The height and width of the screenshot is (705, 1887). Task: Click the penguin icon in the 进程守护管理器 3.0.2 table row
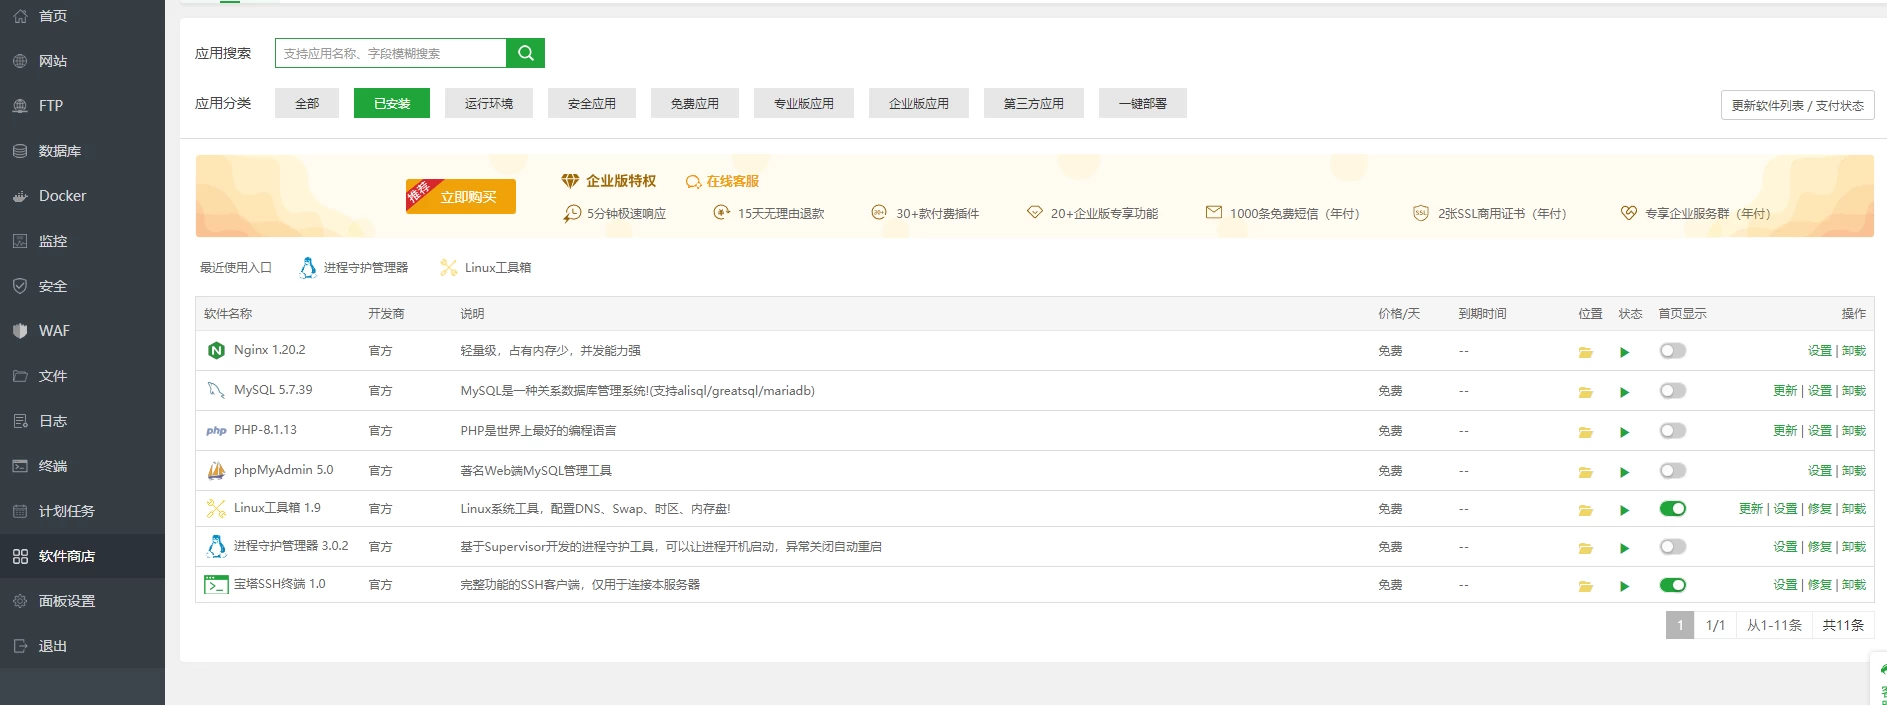point(216,546)
